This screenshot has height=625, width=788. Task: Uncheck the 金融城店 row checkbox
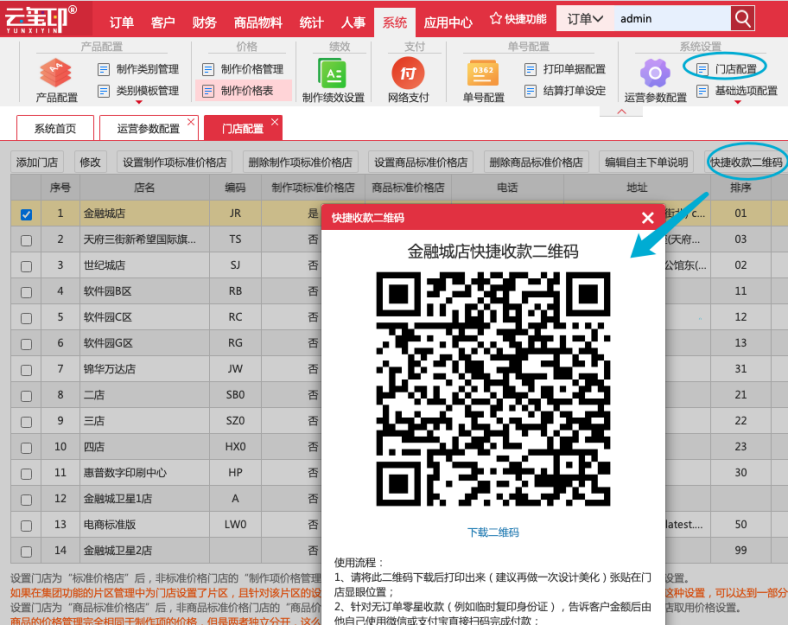[26, 215]
